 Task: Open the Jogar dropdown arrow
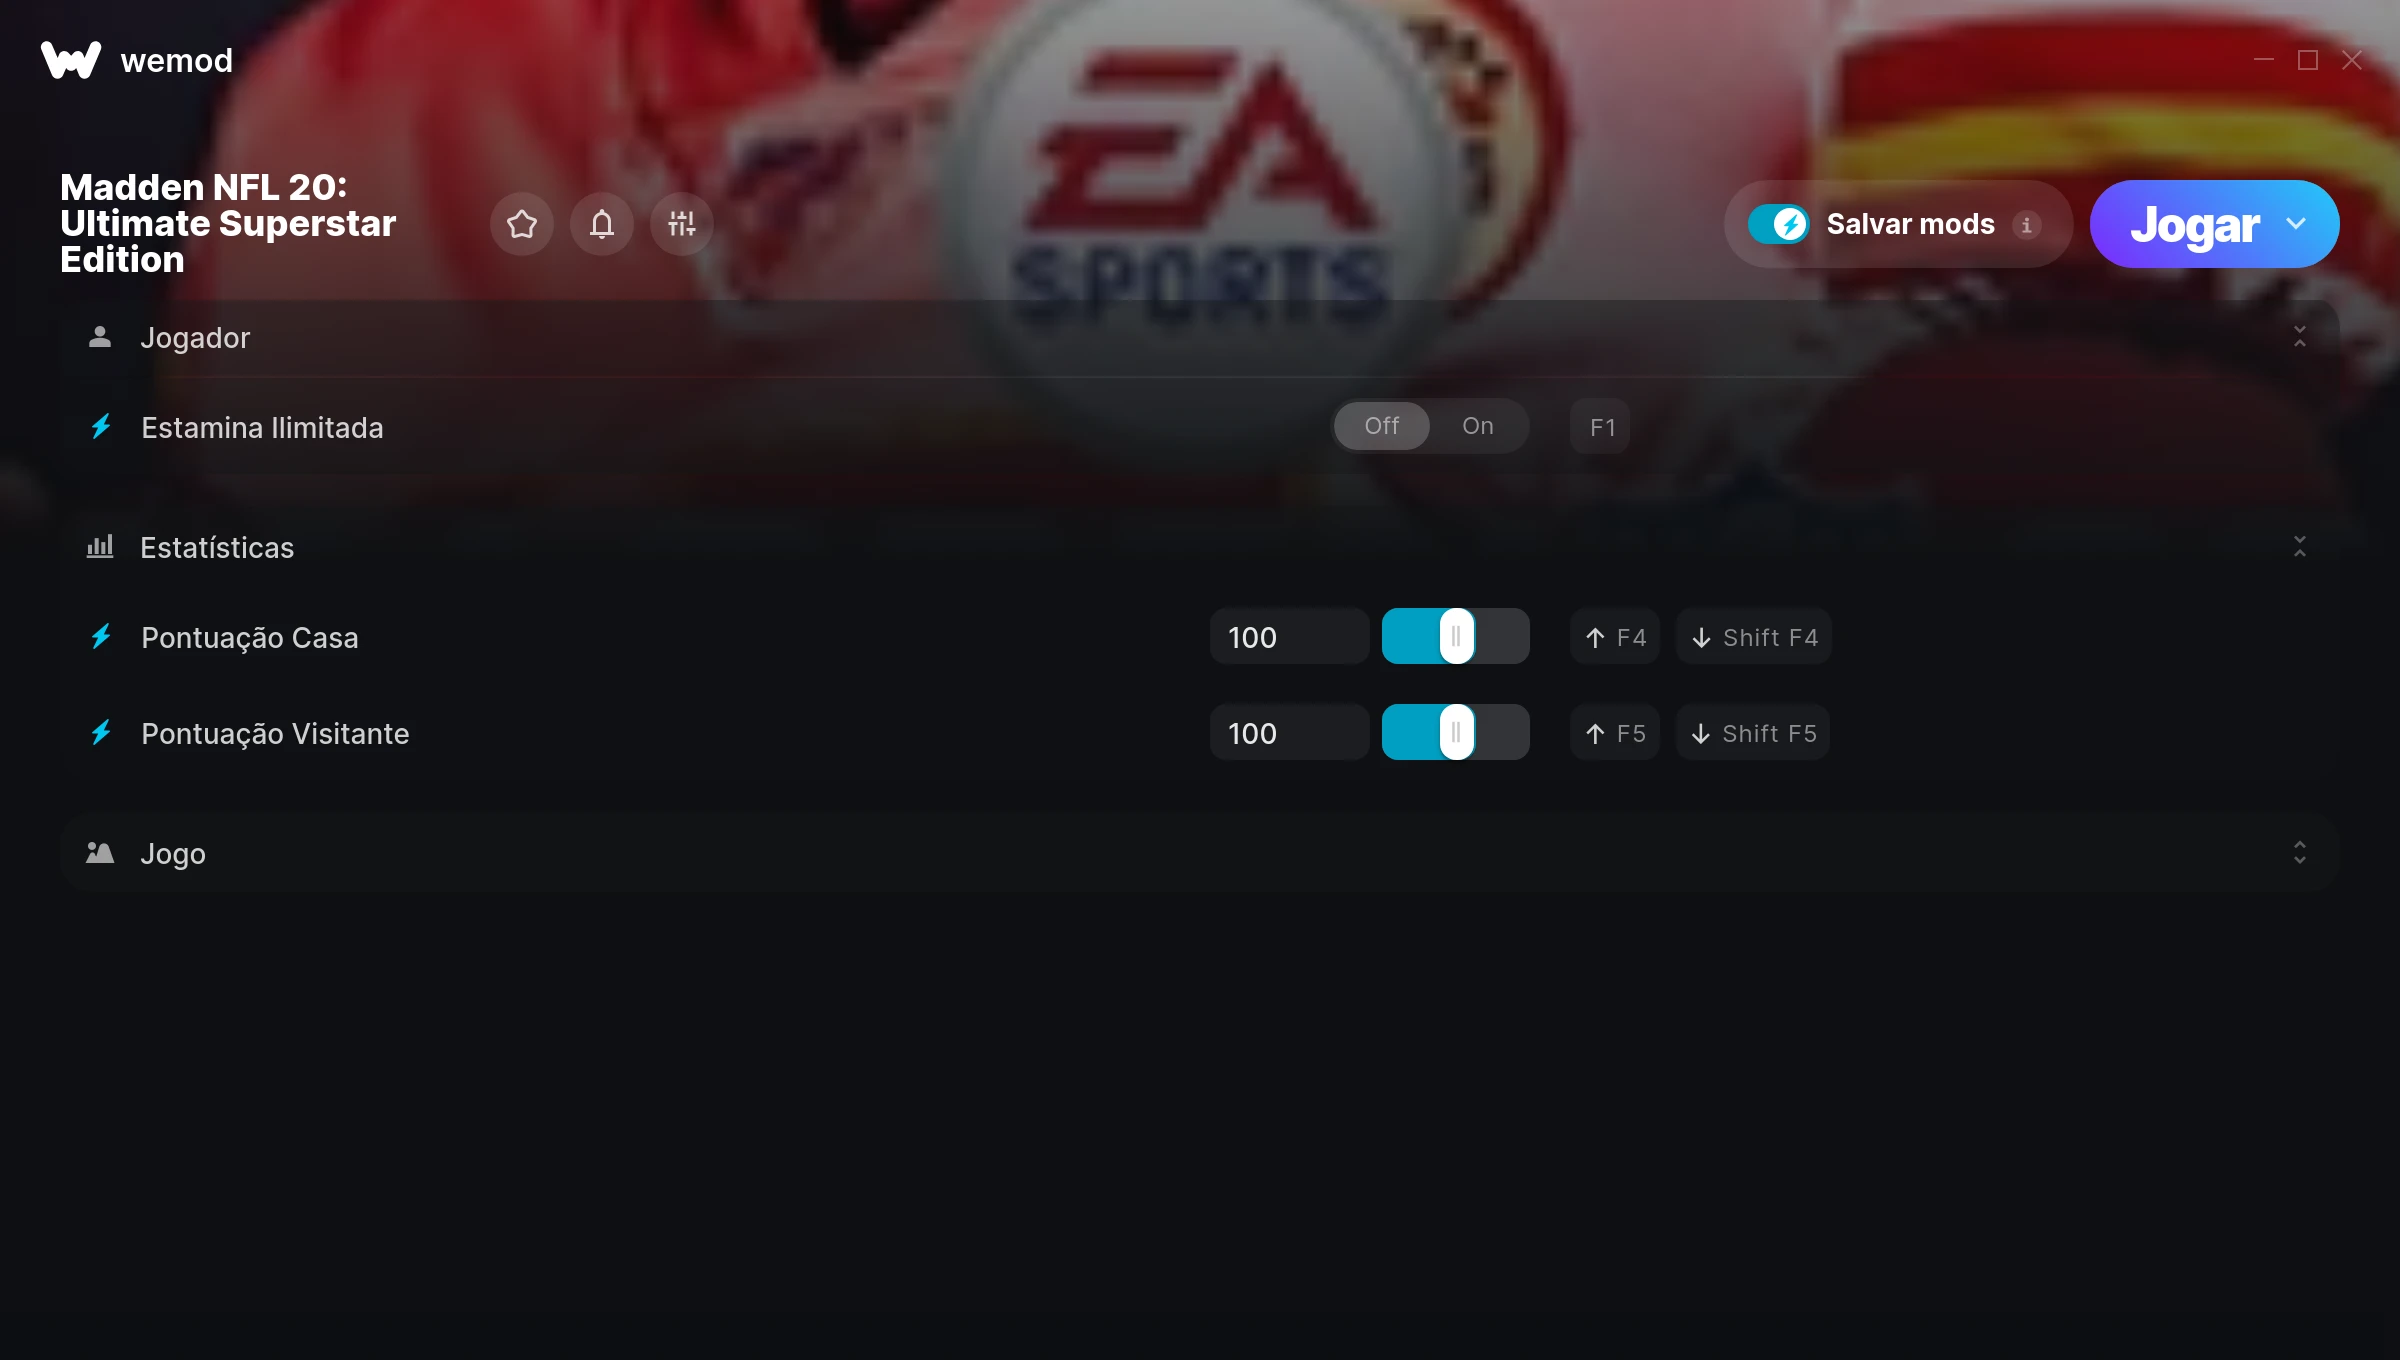tap(2296, 224)
